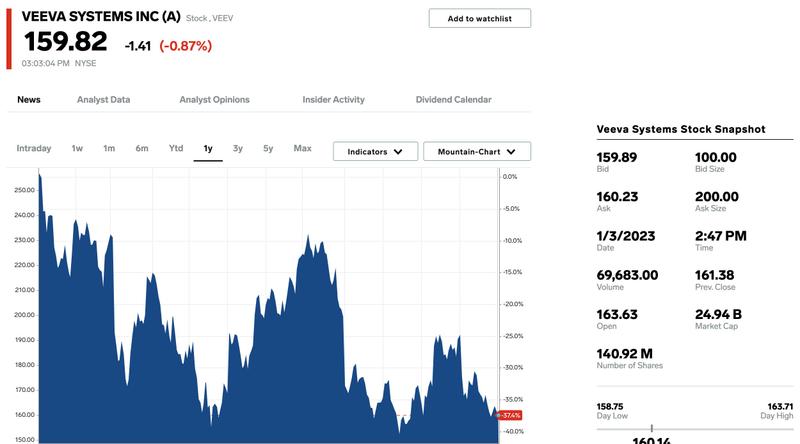
Task: Click the Ask Size value 200.00
Action: tap(717, 196)
